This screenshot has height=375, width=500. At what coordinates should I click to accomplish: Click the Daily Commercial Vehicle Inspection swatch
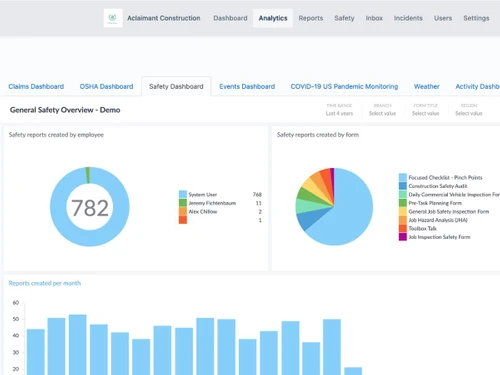(x=403, y=194)
